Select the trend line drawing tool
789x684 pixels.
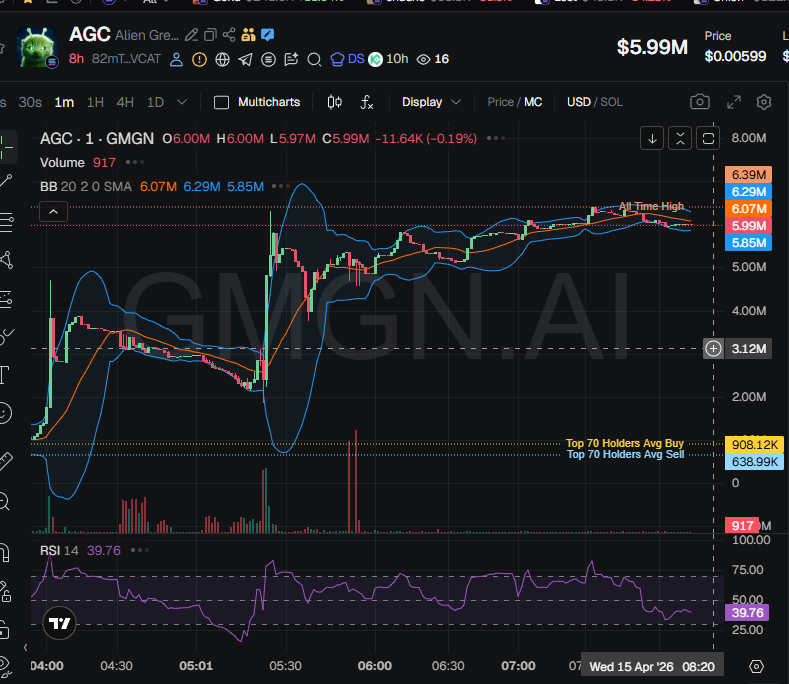click(x=6, y=180)
